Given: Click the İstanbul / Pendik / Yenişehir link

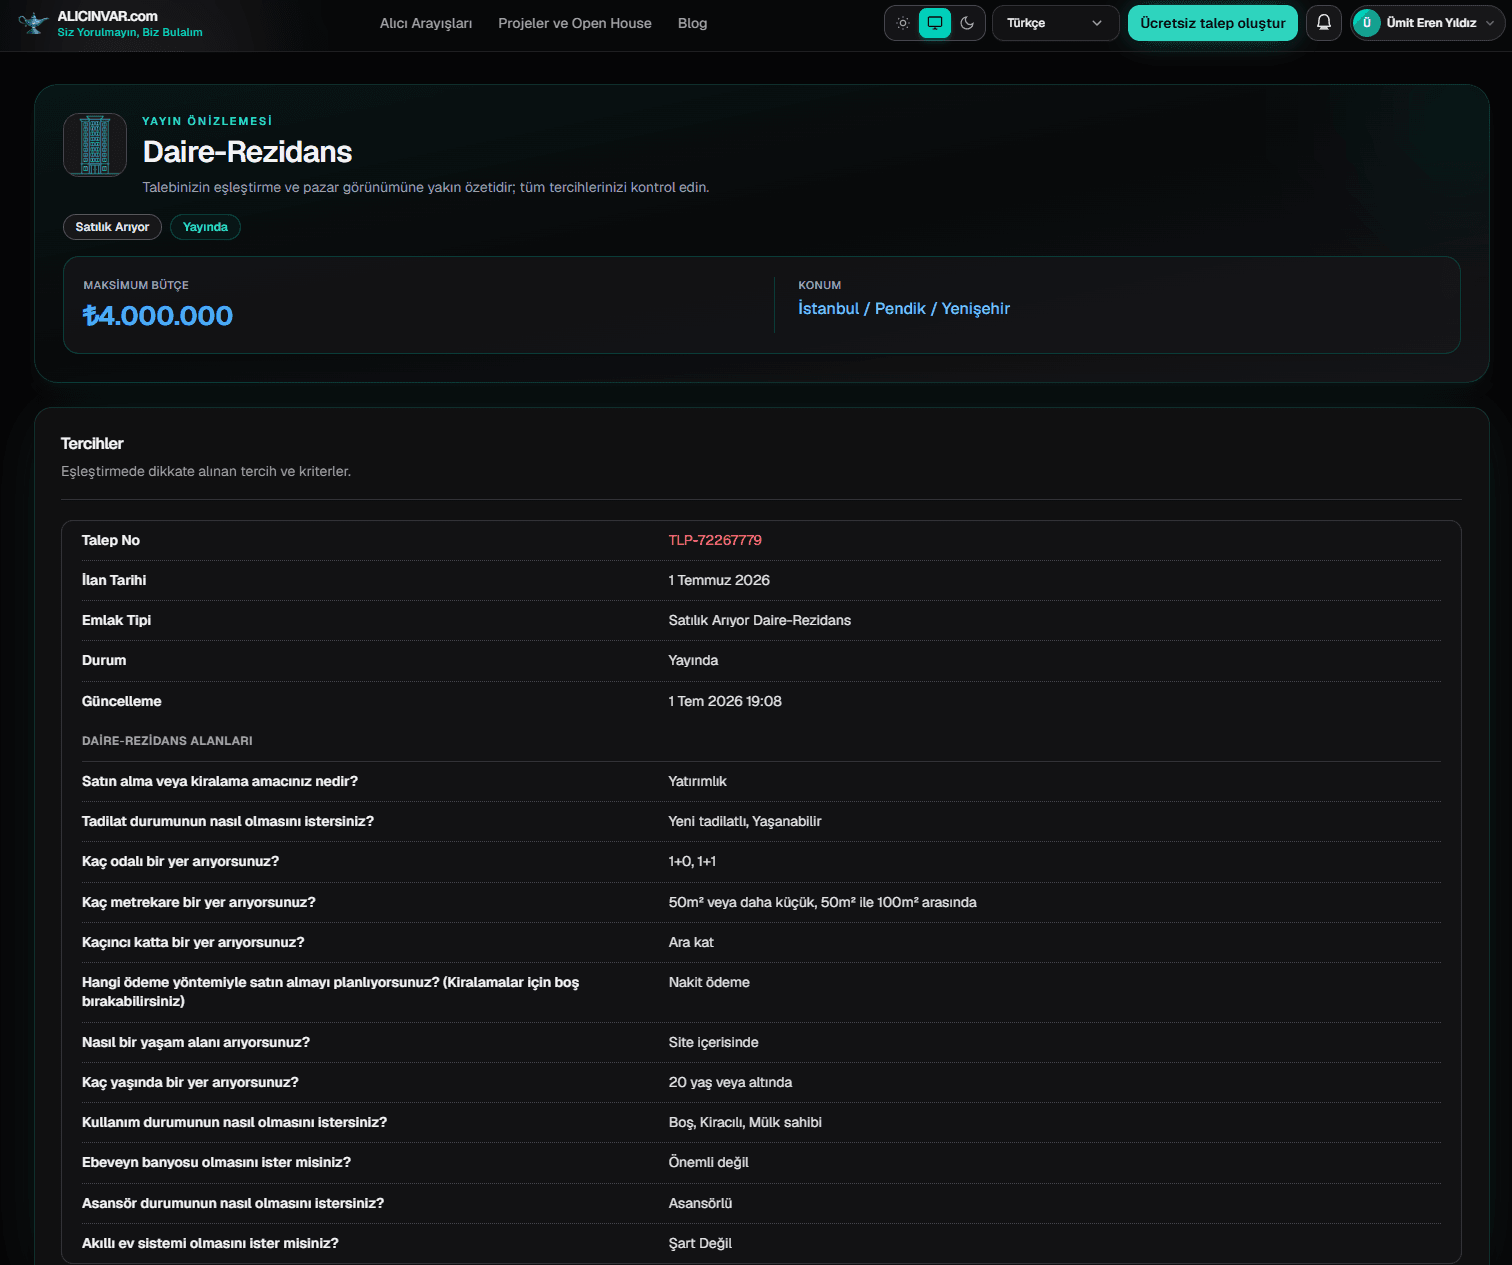Looking at the screenshot, I should tap(904, 308).
